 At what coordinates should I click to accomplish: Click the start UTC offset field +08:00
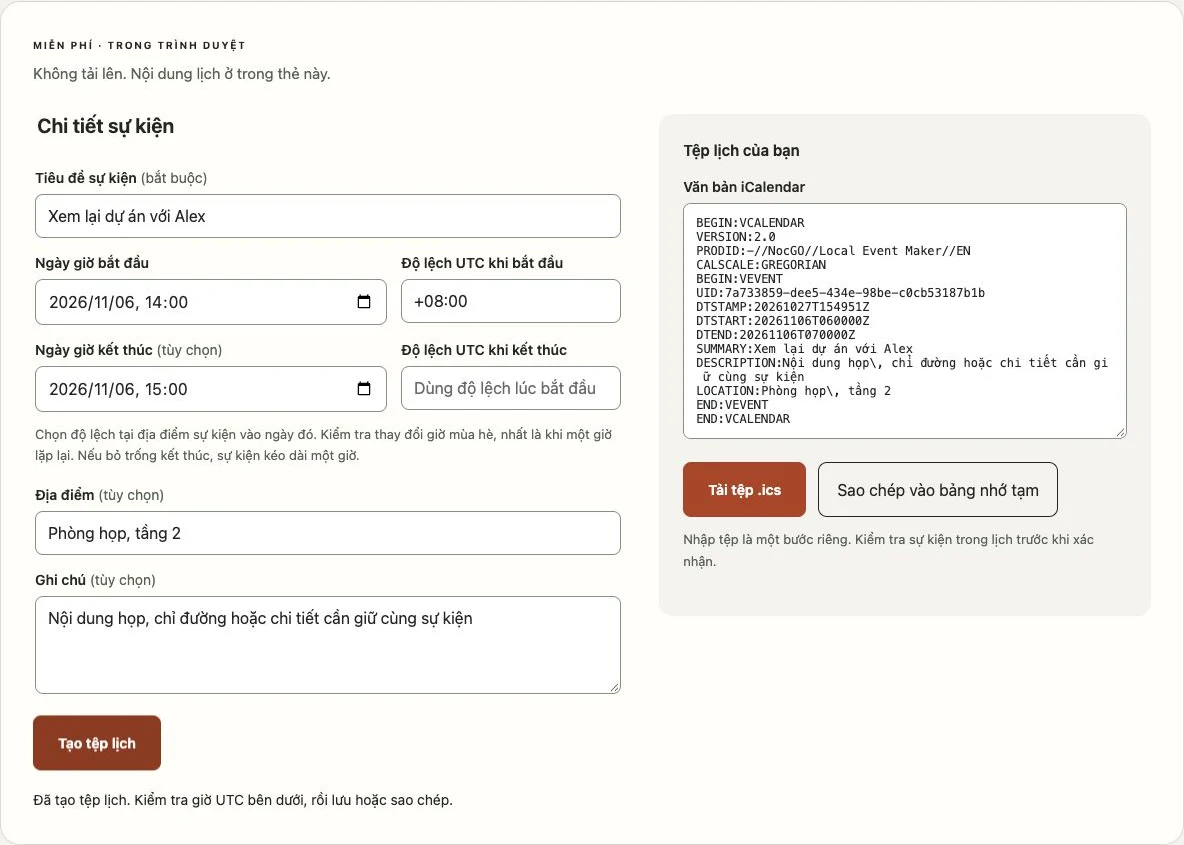point(510,301)
